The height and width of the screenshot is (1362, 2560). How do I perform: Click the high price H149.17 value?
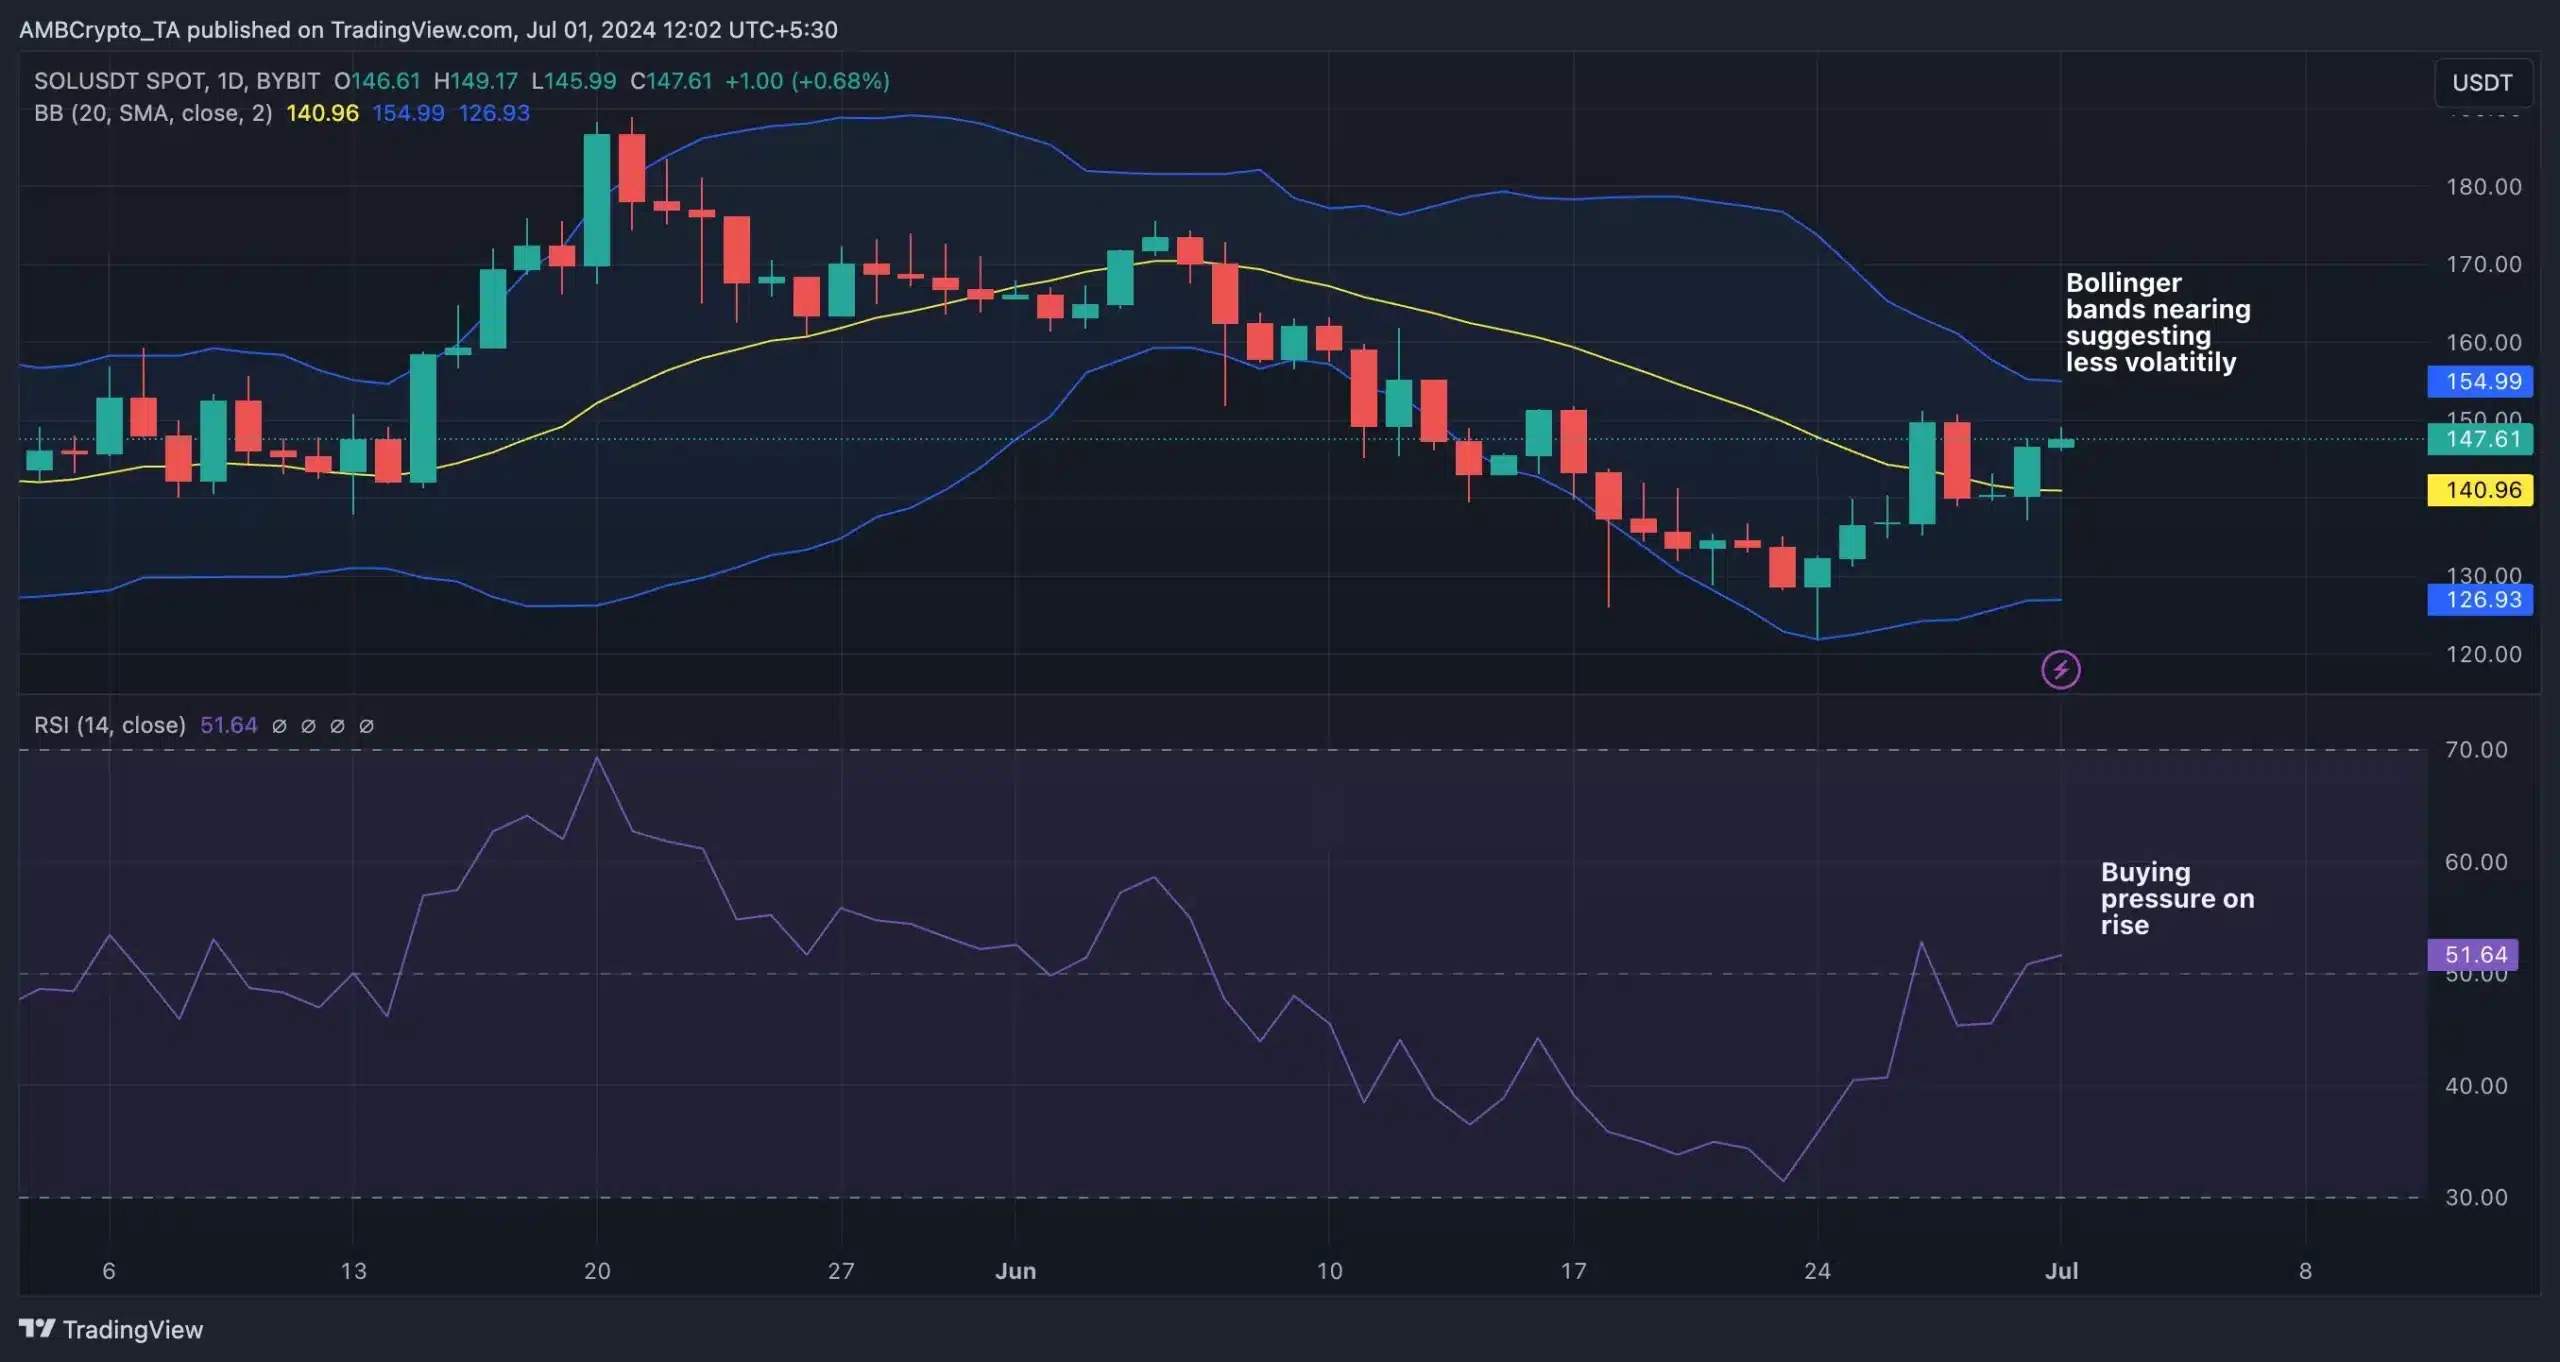click(476, 81)
